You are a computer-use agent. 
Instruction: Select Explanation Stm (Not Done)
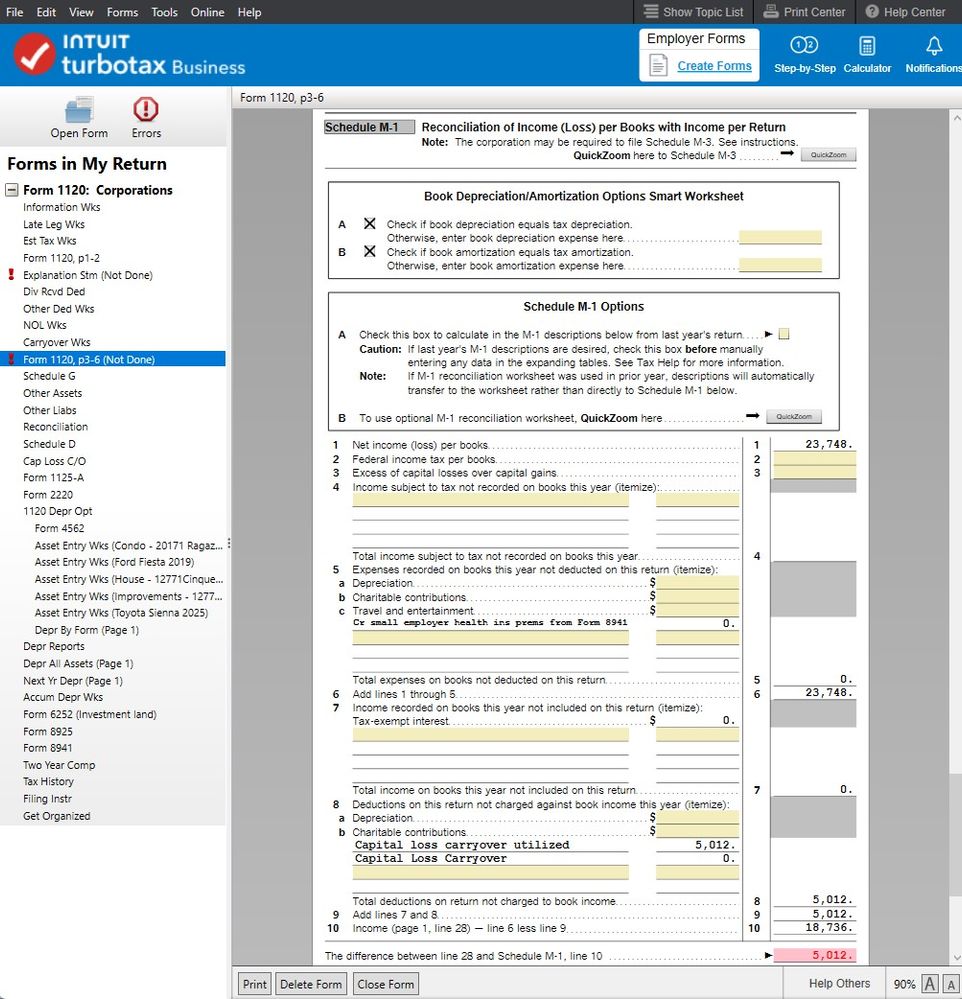click(88, 275)
